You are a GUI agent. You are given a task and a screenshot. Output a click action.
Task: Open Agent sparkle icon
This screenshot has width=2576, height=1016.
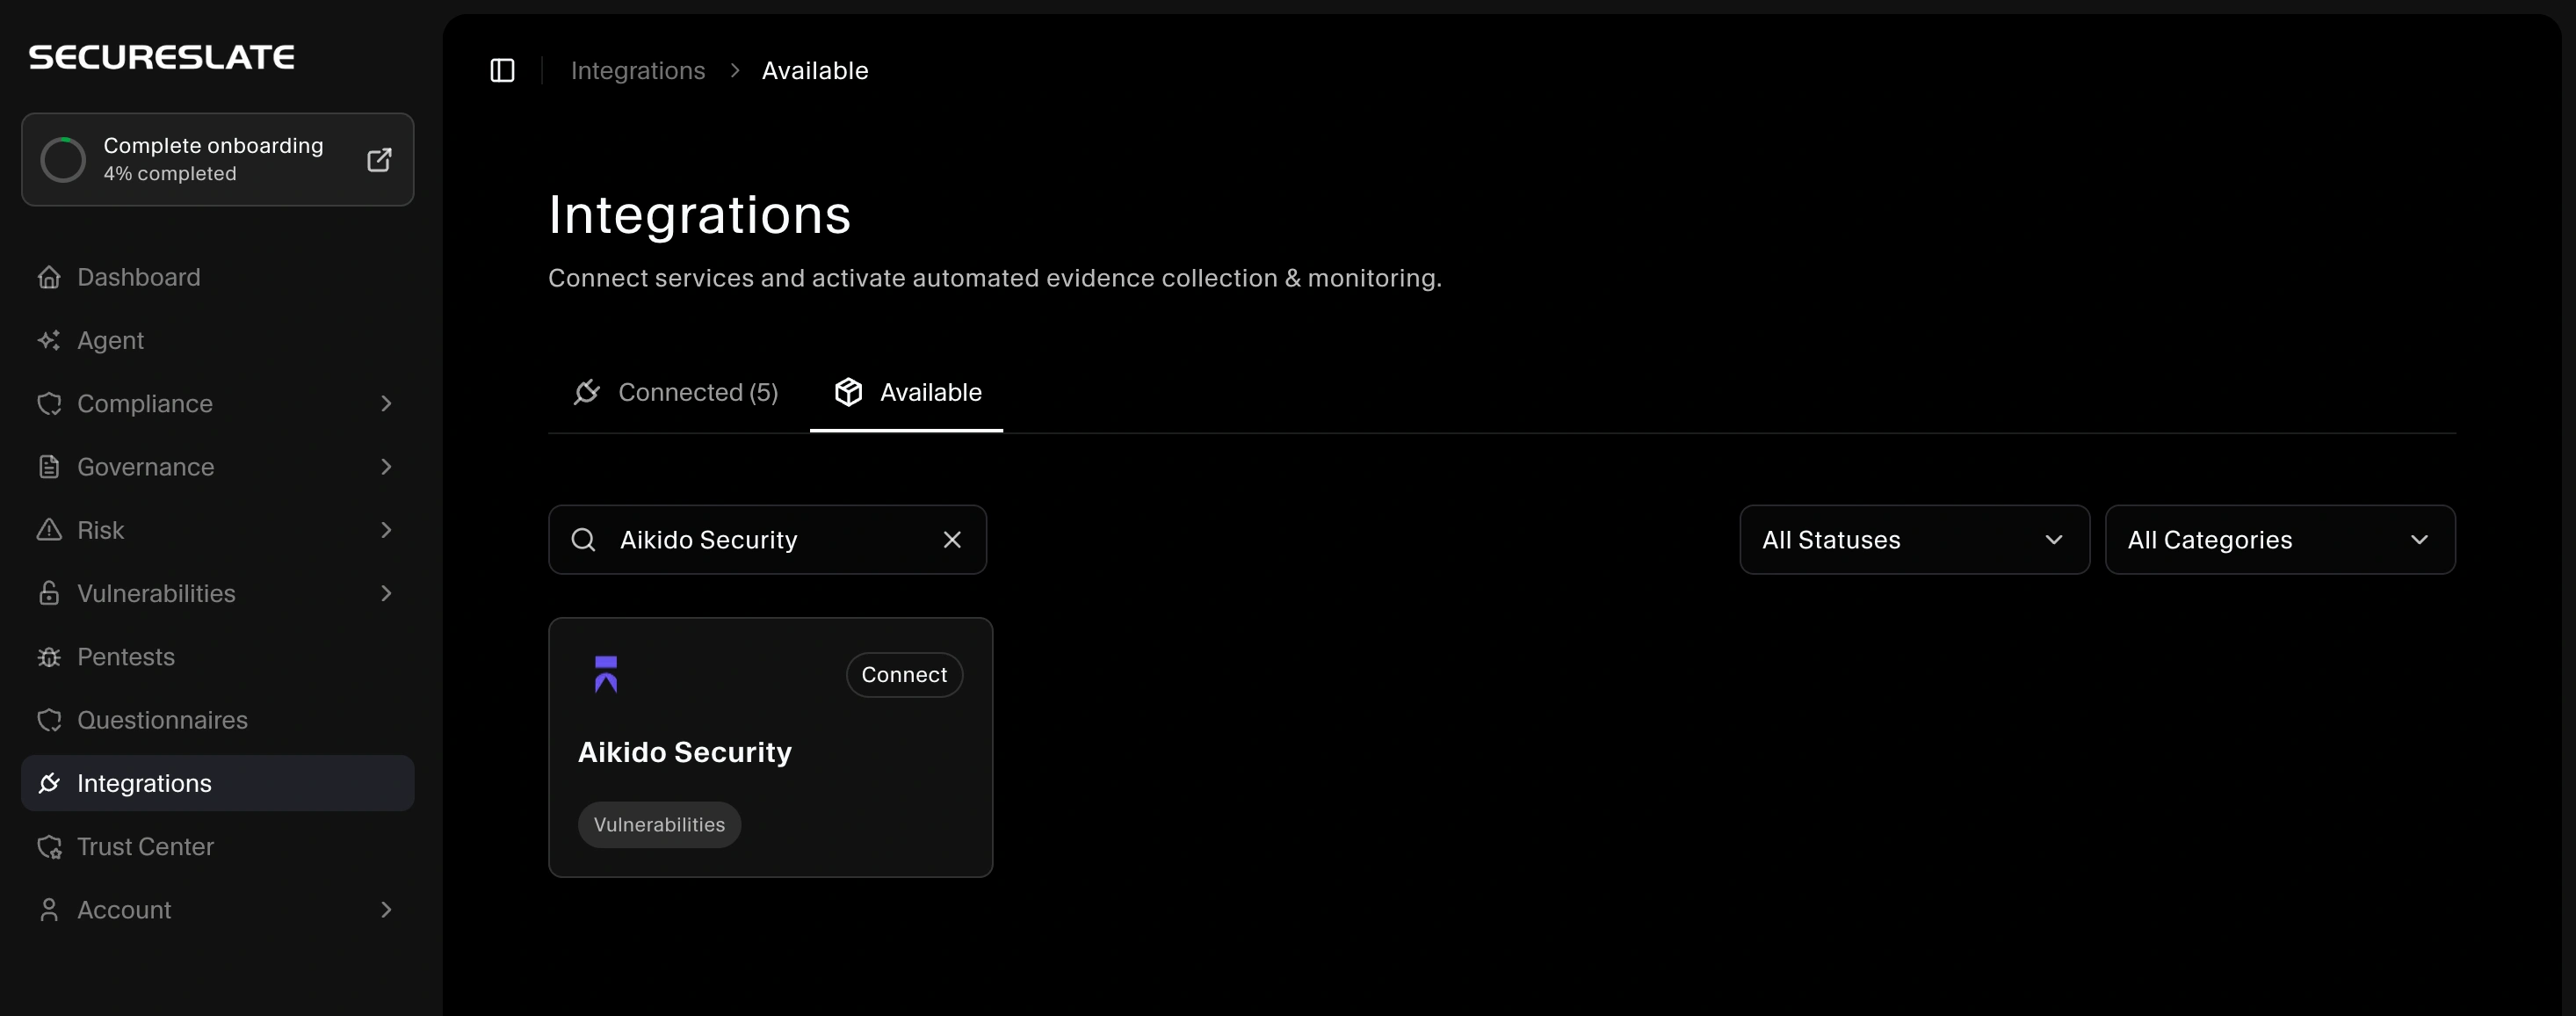pyautogui.click(x=49, y=340)
